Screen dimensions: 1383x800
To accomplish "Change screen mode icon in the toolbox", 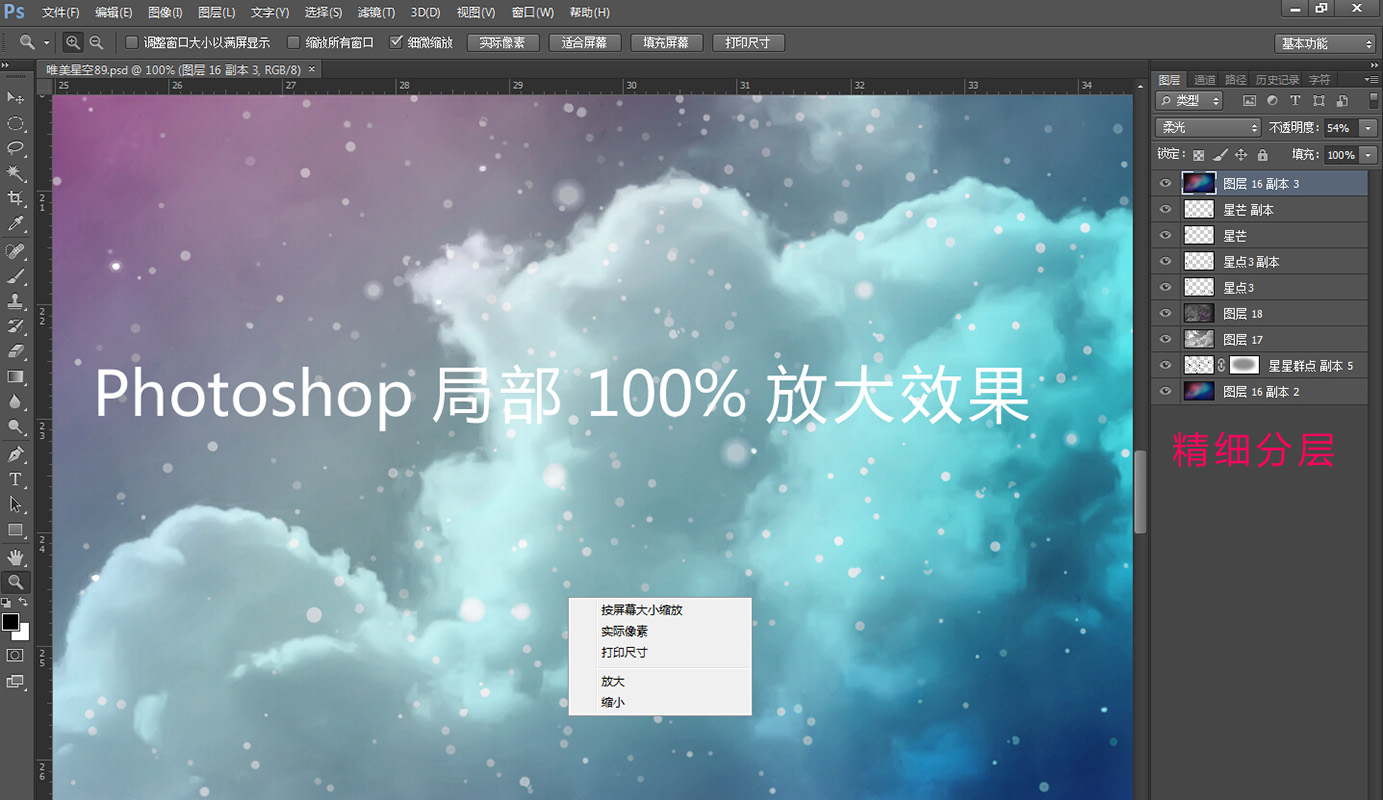I will [15, 682].
